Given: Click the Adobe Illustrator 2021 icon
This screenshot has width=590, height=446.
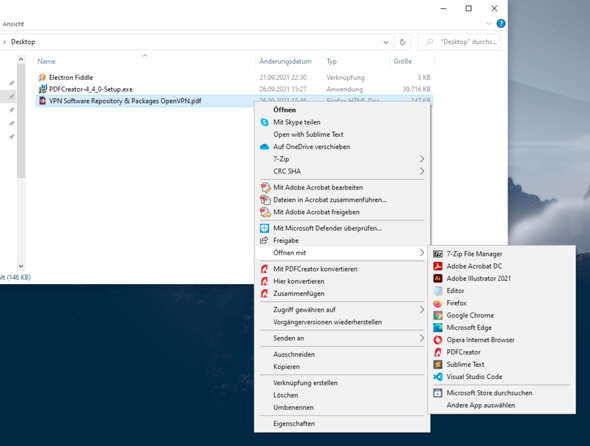Looking at the screenshot, I should click(x=438, y=279).
